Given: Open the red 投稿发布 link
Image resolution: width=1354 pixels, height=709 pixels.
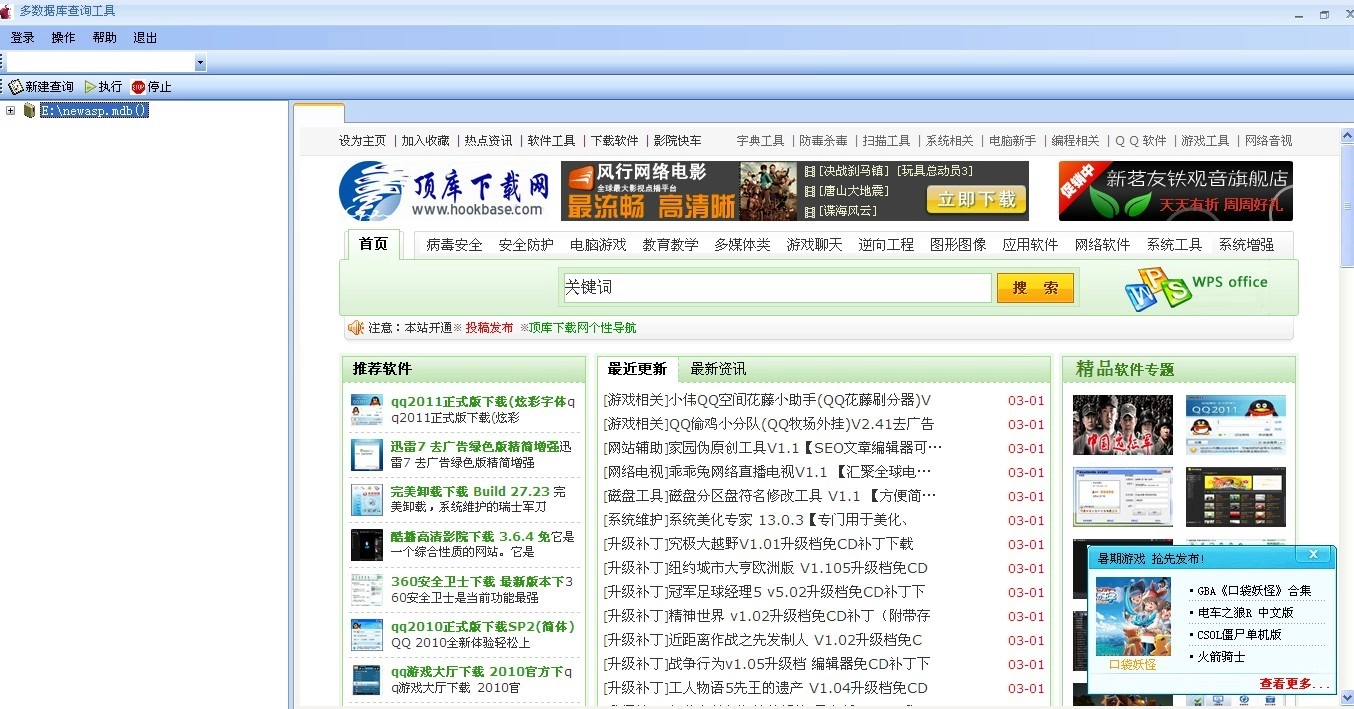Looking at the screenshot, I should click(x=489, y=328).
